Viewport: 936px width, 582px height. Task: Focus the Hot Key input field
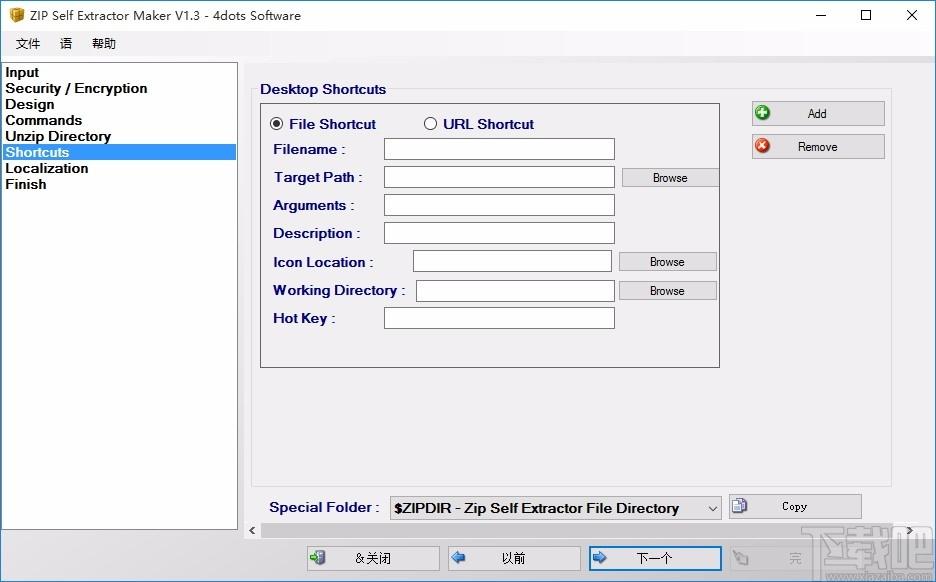coord(499,318)
